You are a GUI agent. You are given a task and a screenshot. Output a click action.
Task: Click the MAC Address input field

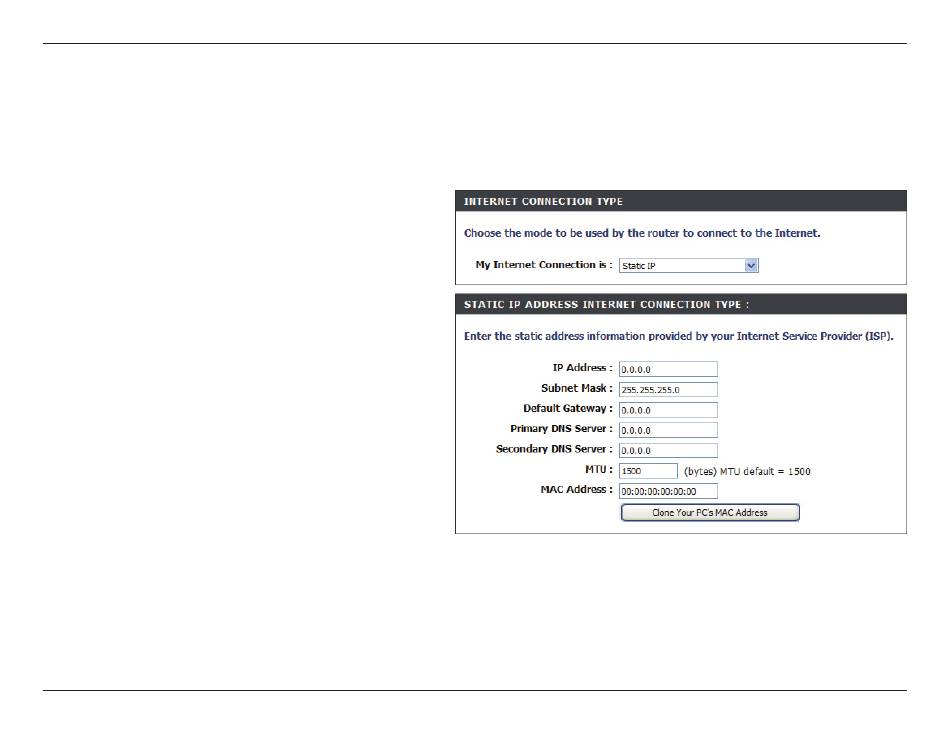[667, 491]
